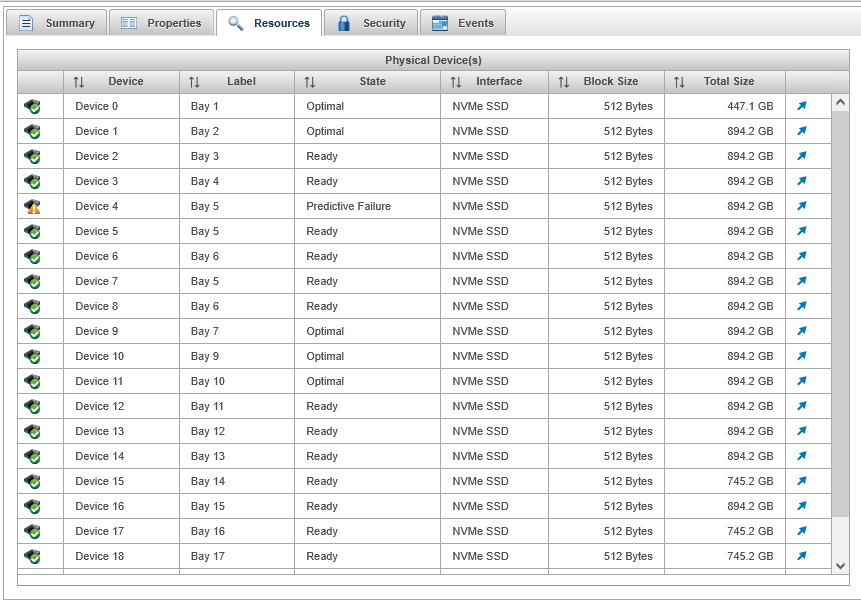Viewport: 861px width, 603px height.
Task: Click the green check icon for Device 1
Action: [x=33, y=132]
